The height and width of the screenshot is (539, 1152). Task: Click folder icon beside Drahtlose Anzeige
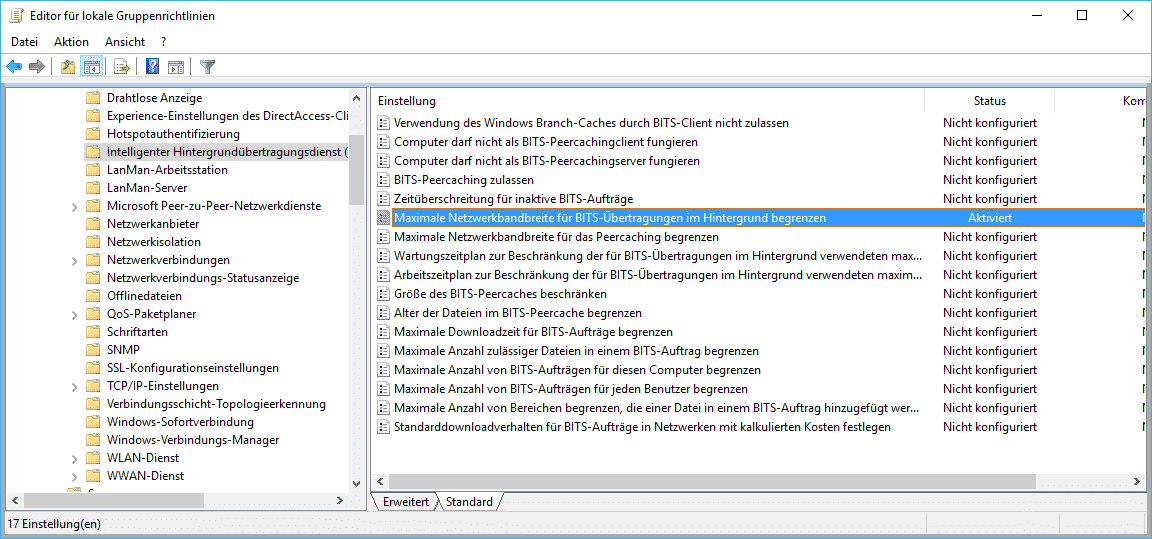93,98
